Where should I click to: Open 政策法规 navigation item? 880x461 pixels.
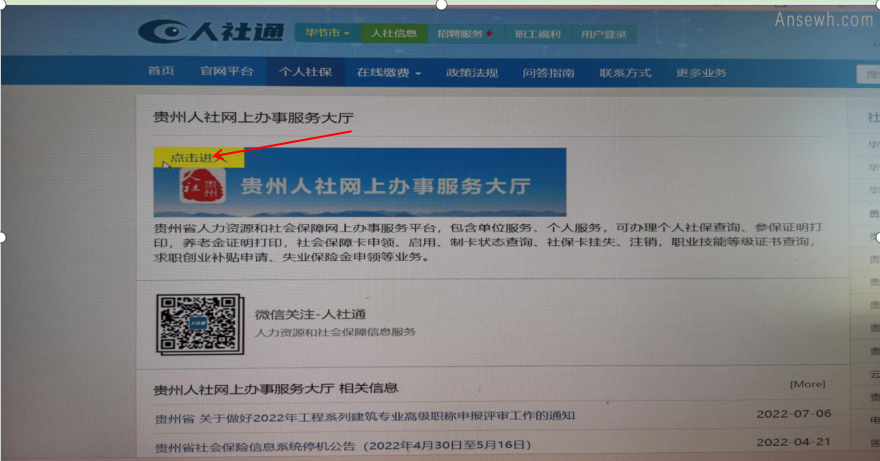(x=472, y=73)
